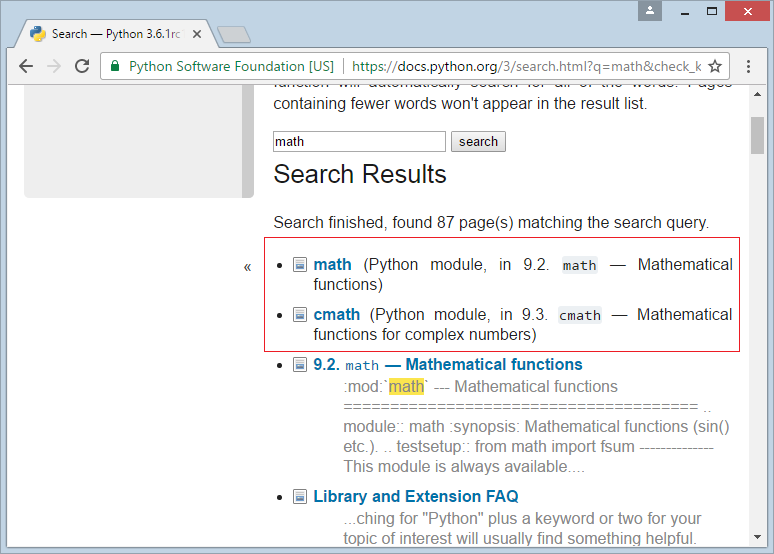Screen dimensions: 774x554
Task: Click the Search Results heading
Action: [x=360, y=174]
